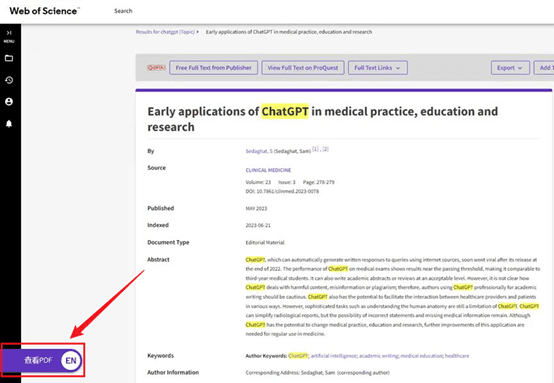Click the MAY 2023 published date
Screen dimensions: 554x383
256,208
